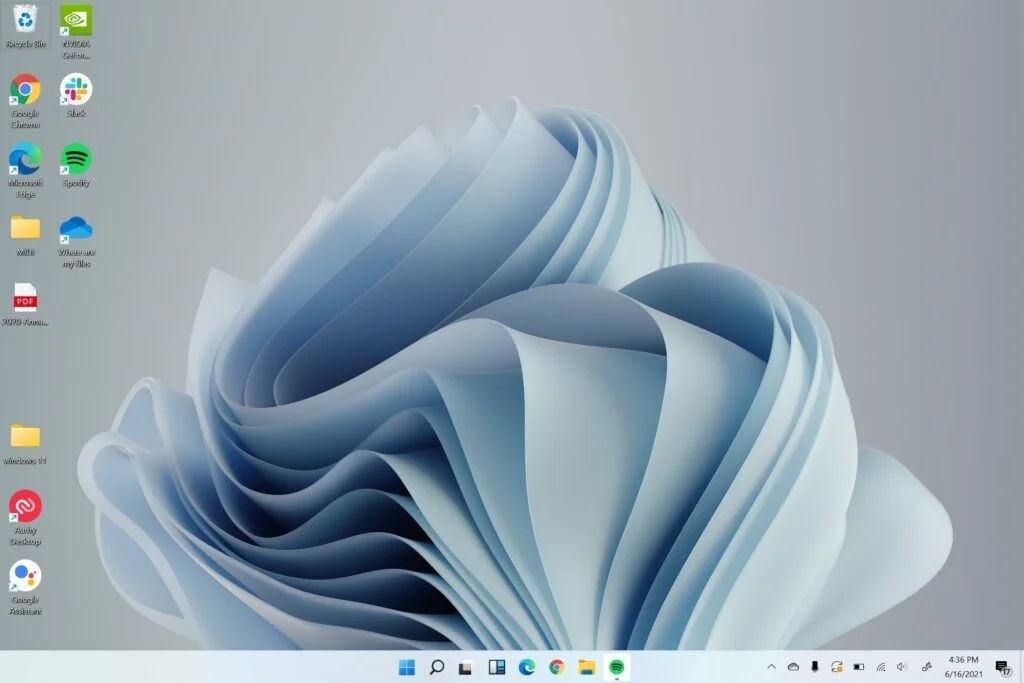Open Task View from the taskbar

[466, 667]
